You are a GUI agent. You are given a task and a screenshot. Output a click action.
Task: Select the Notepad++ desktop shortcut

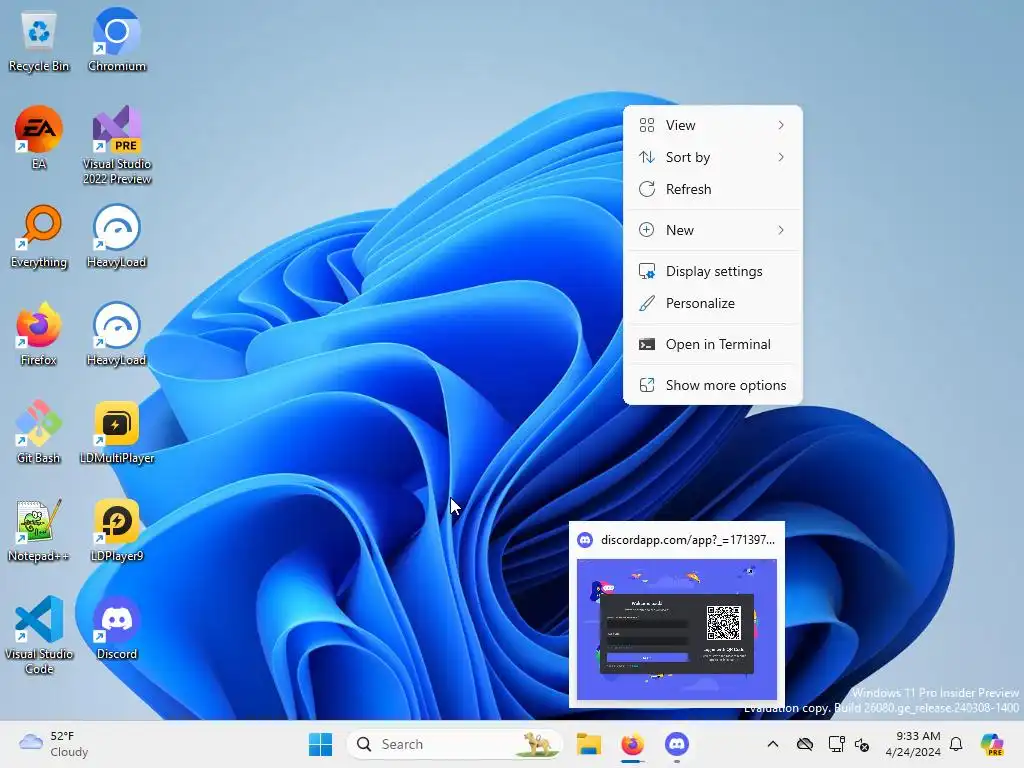39,530
